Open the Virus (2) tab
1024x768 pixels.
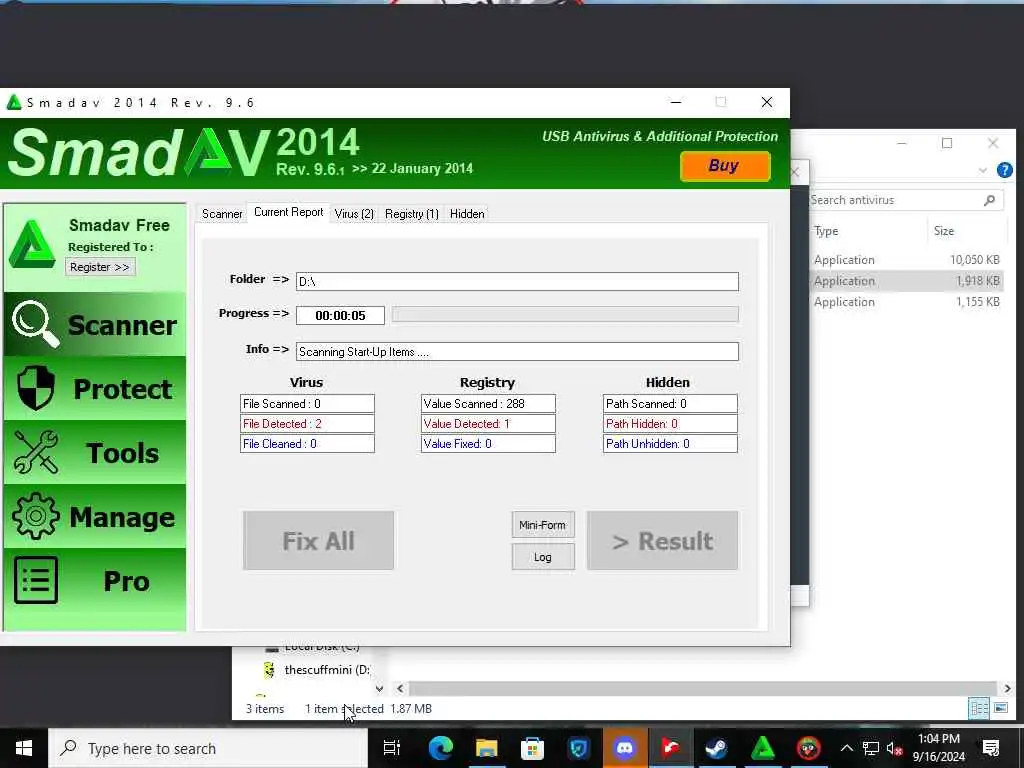[354, 214]
